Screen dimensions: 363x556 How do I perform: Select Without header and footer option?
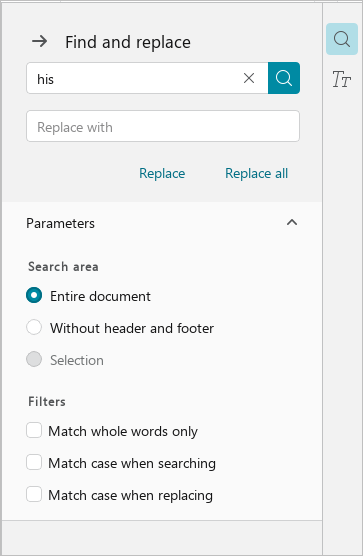pyautogui.click(x=34, y=327)
